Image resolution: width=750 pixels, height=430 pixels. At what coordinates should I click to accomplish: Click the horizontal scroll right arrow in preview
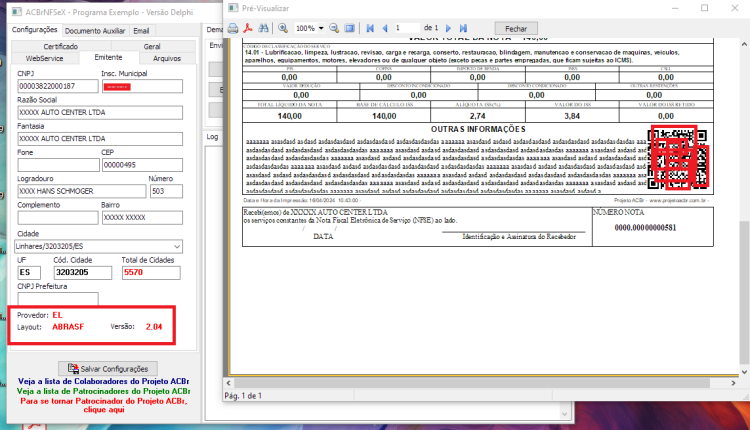(x=733, y=383)
